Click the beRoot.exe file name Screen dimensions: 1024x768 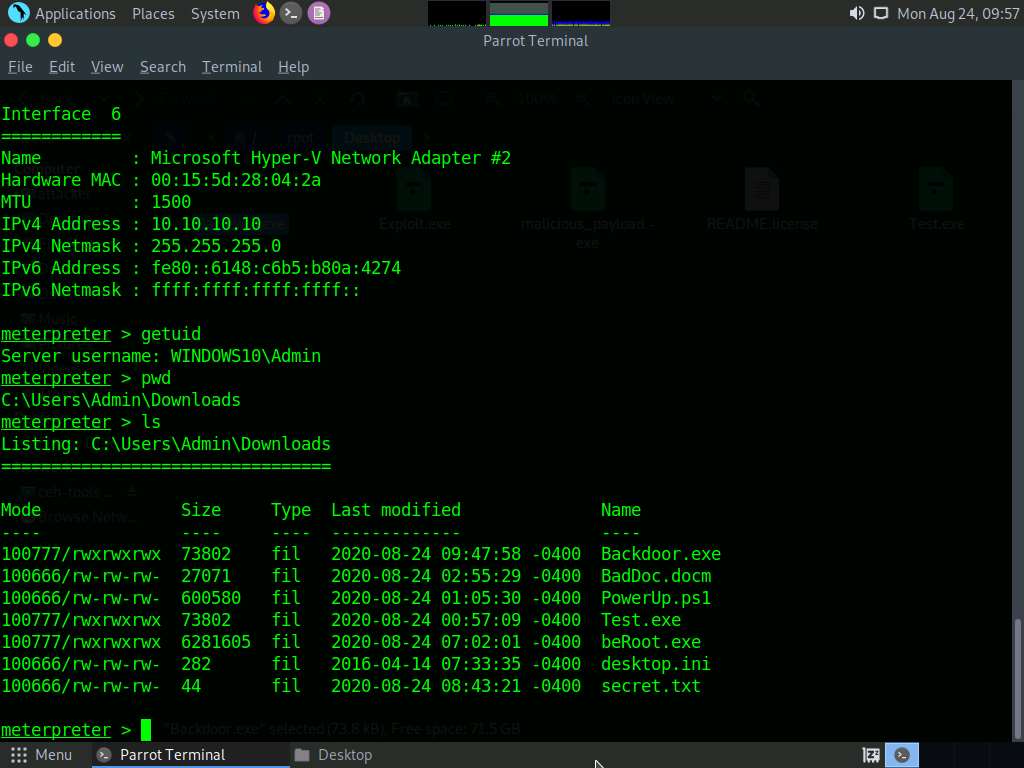pyautogui.click(x=650, y=642)
